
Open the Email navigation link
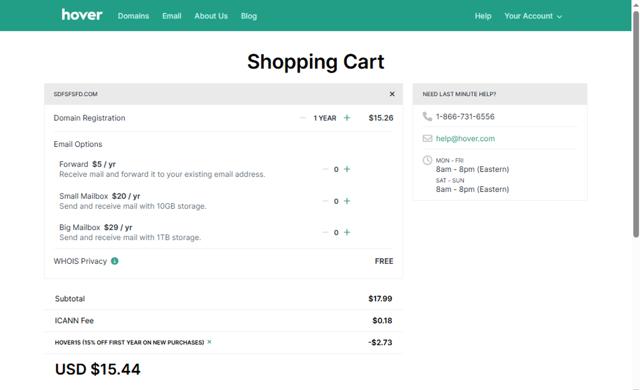171,16
